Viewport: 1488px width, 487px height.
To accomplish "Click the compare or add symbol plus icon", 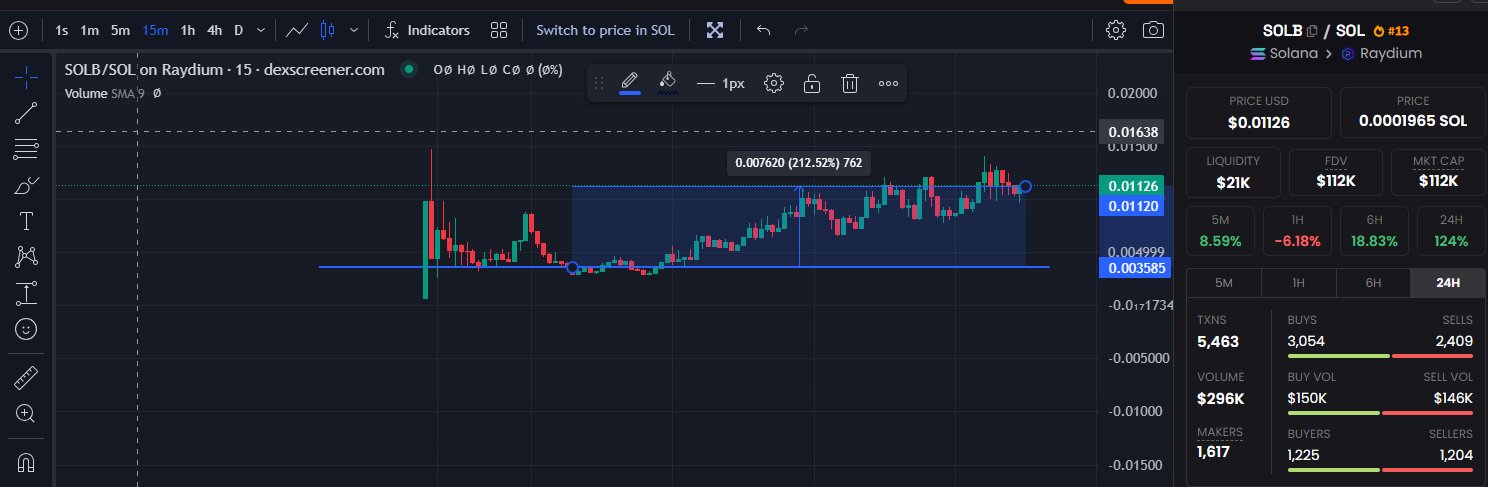I will pyautogui.click(x=18, y=30).
